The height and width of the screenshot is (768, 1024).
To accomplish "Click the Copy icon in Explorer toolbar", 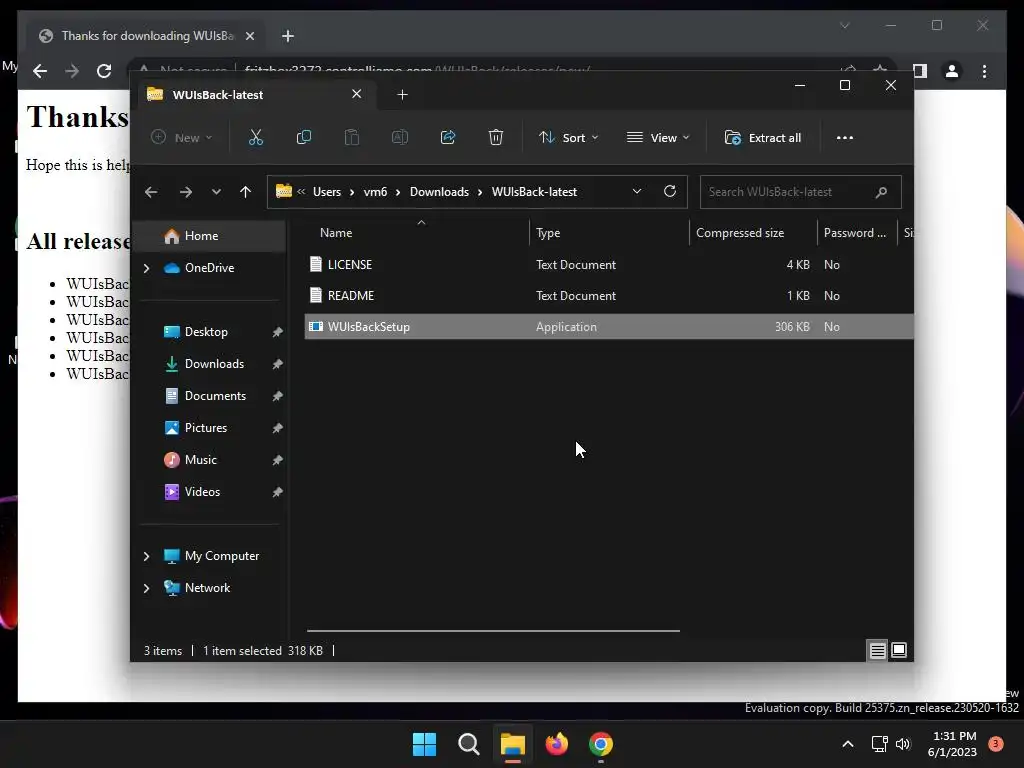I will pos(304,138).
